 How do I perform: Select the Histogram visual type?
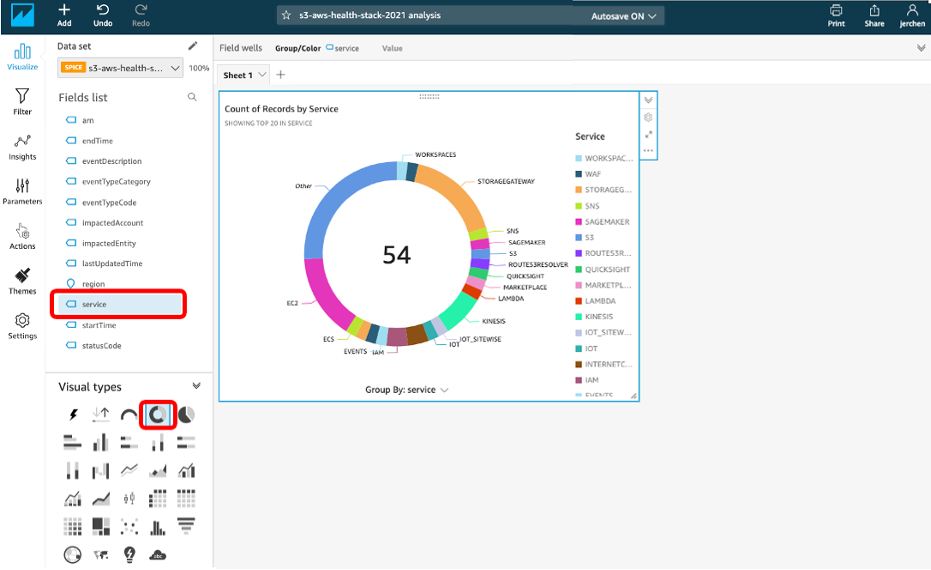[x=157, y=527]
